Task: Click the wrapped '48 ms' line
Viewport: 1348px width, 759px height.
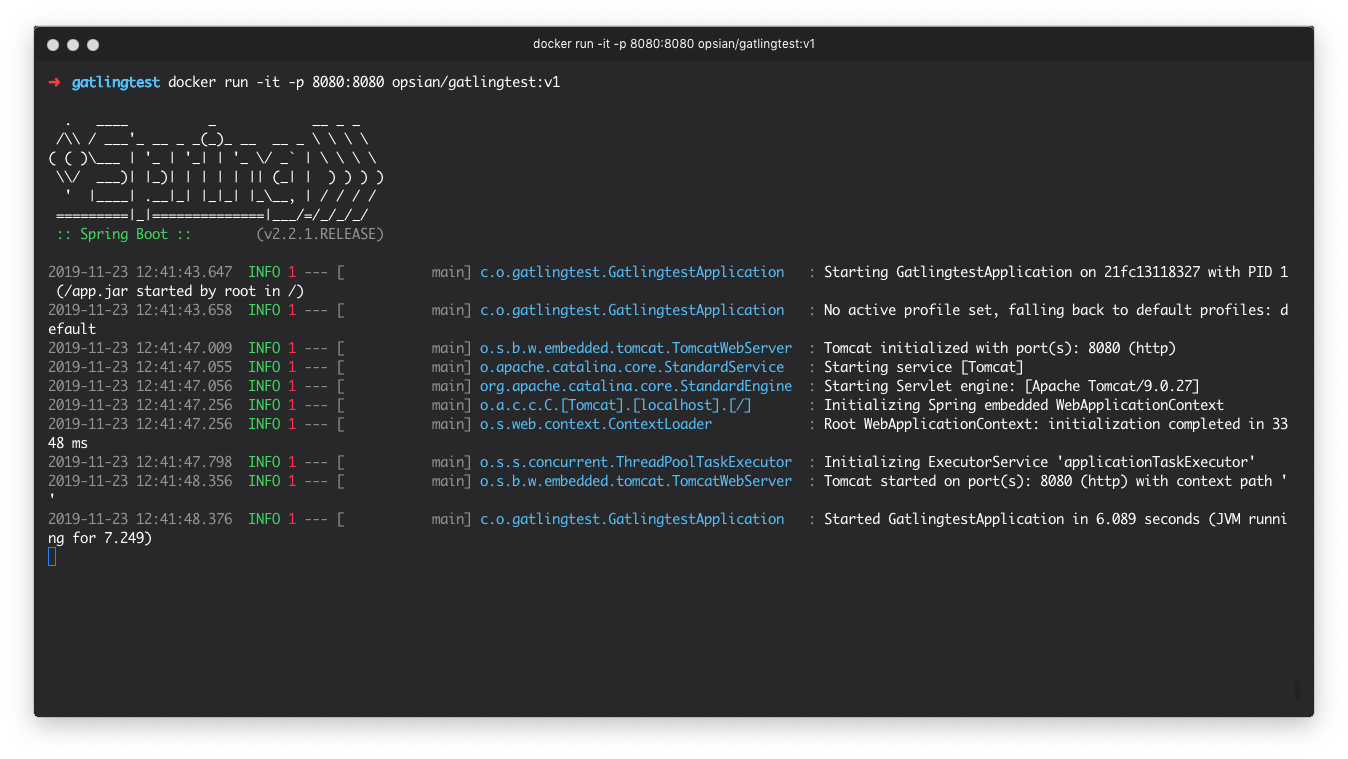Action: click(x=68, y=443)
